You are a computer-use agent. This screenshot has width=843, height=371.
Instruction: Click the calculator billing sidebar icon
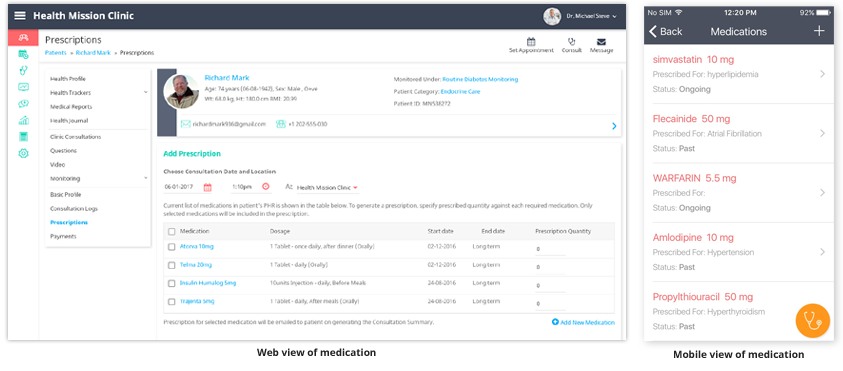click(x=23, y=137)
